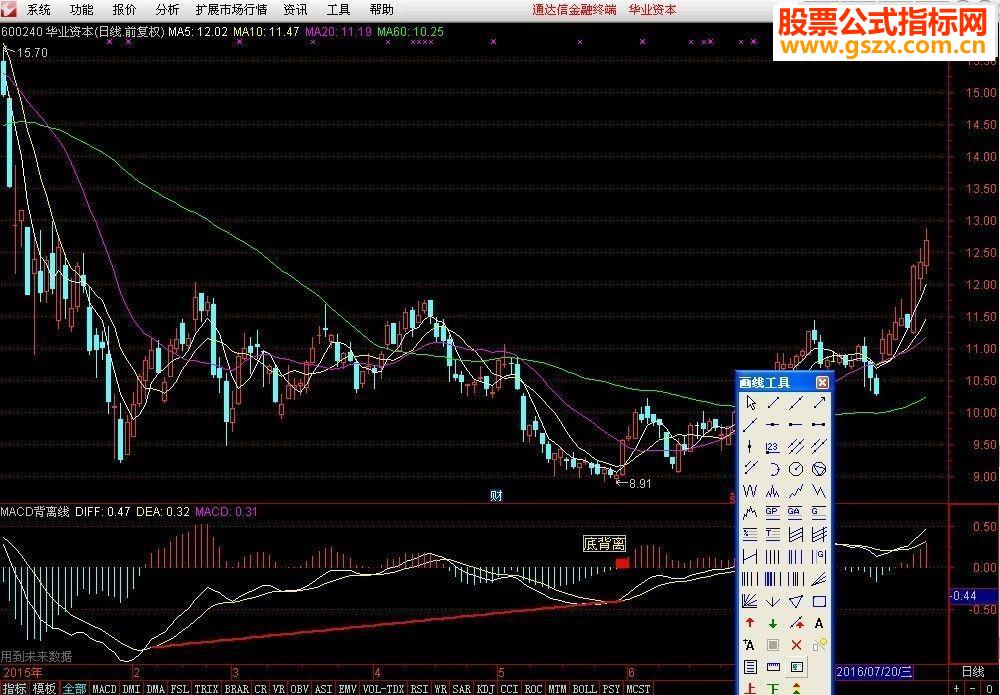Click the highlighted screenshot tool icon
The image size is (1000, 695).
[x=796, y=667]
